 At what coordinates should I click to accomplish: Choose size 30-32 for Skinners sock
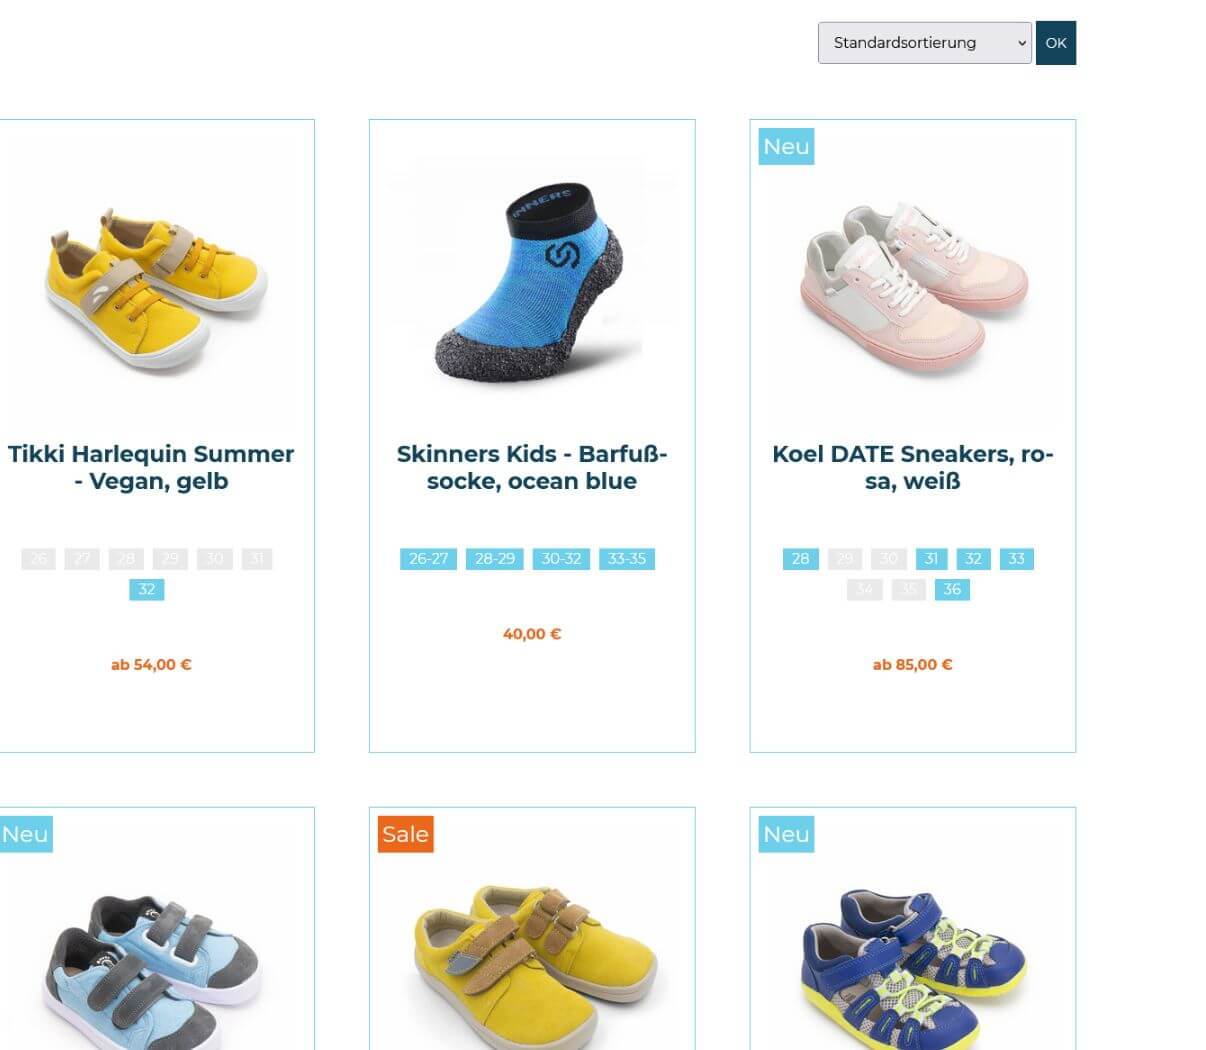(x=561, y=558)
